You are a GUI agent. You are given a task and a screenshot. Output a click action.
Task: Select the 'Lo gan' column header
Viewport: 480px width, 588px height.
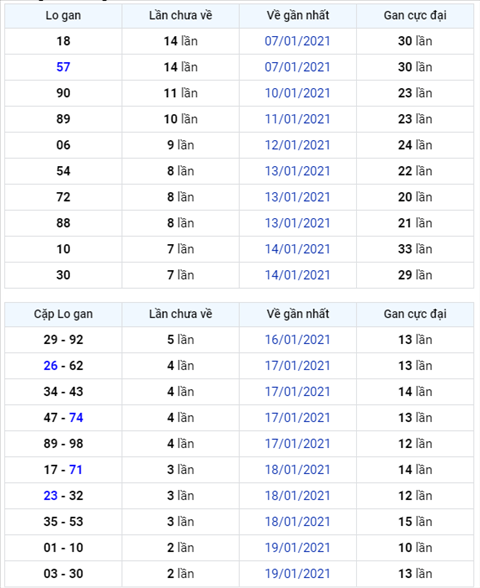coord(63,15)
